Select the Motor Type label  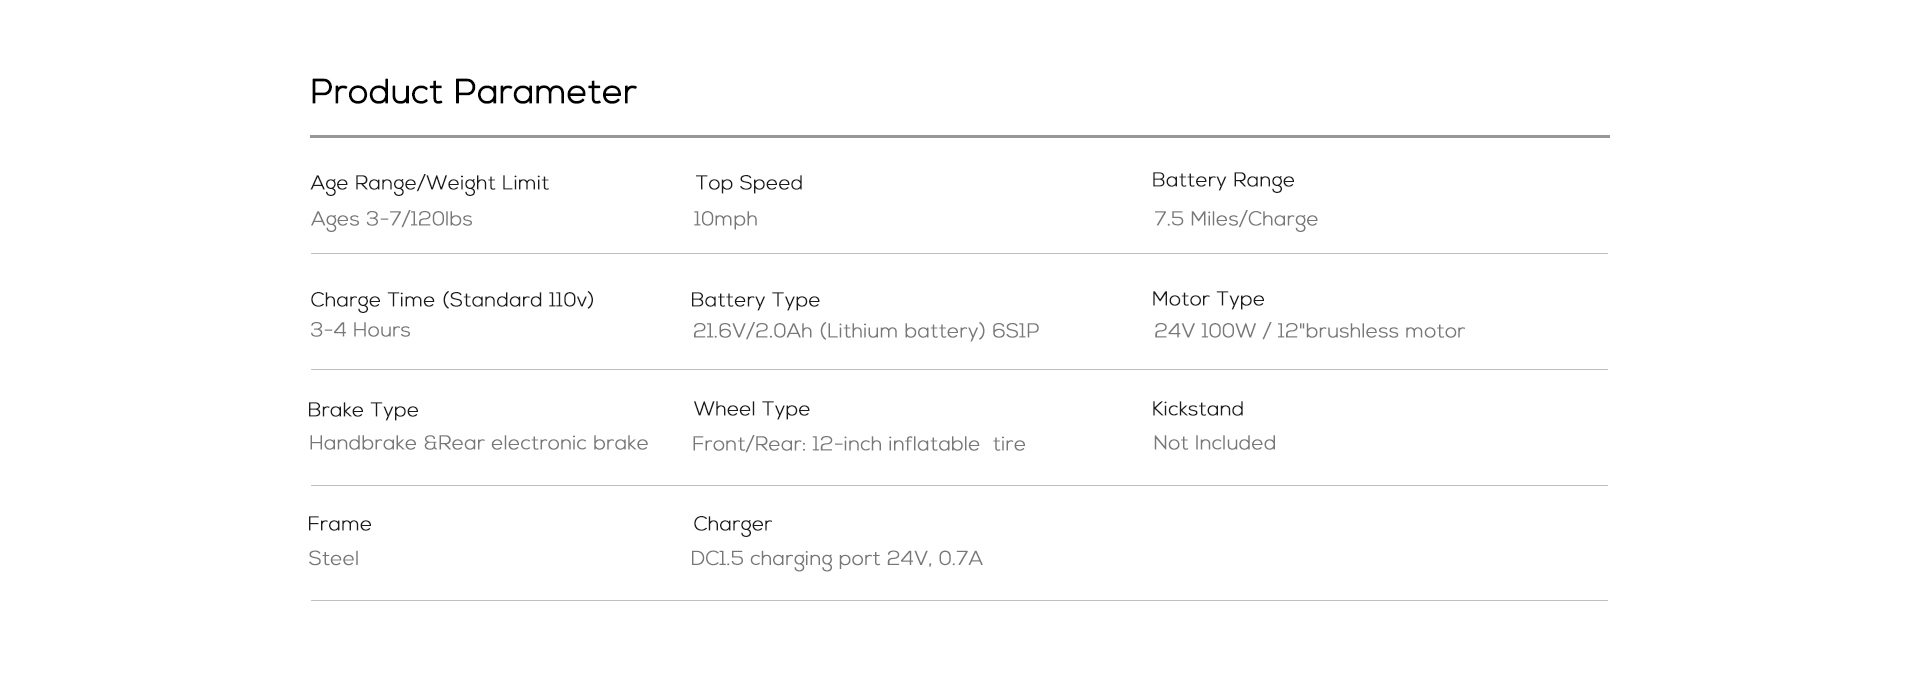1208,299
